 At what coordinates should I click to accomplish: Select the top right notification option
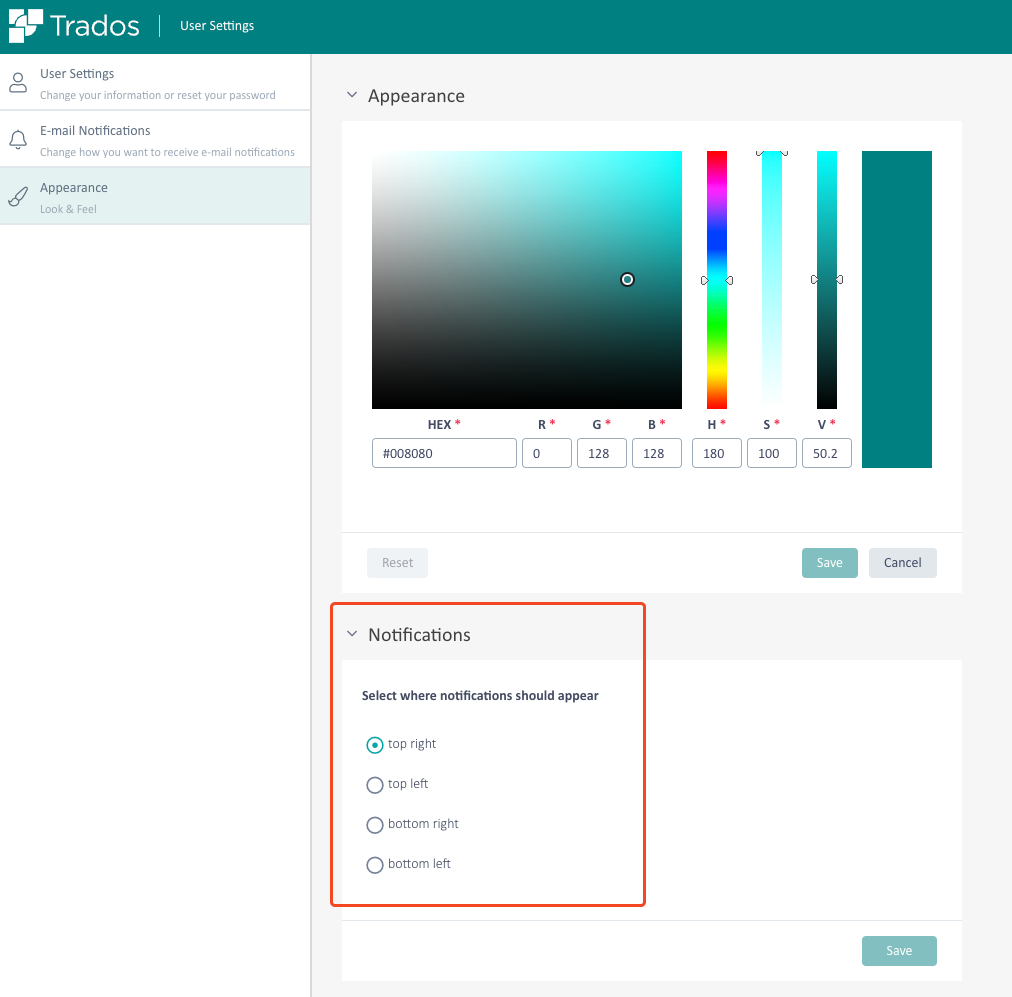click(375, 745)
